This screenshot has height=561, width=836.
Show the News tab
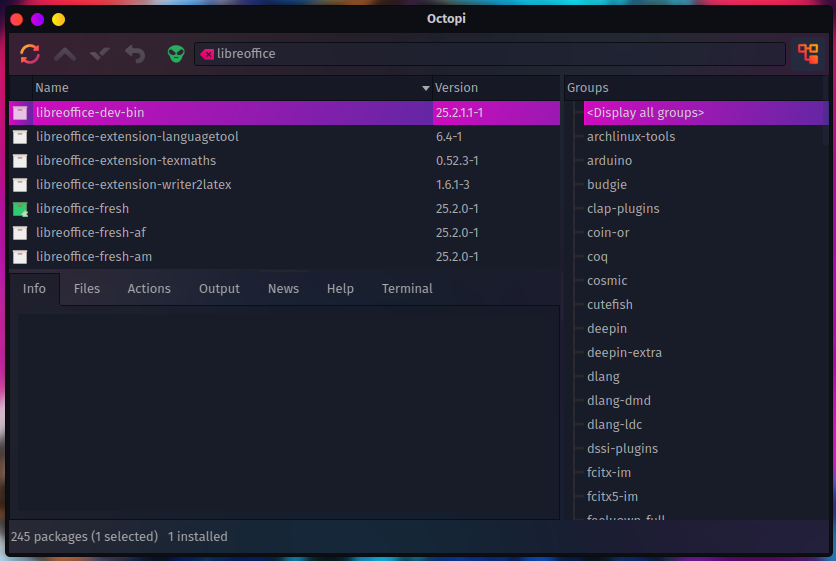(x=283, y=289)
